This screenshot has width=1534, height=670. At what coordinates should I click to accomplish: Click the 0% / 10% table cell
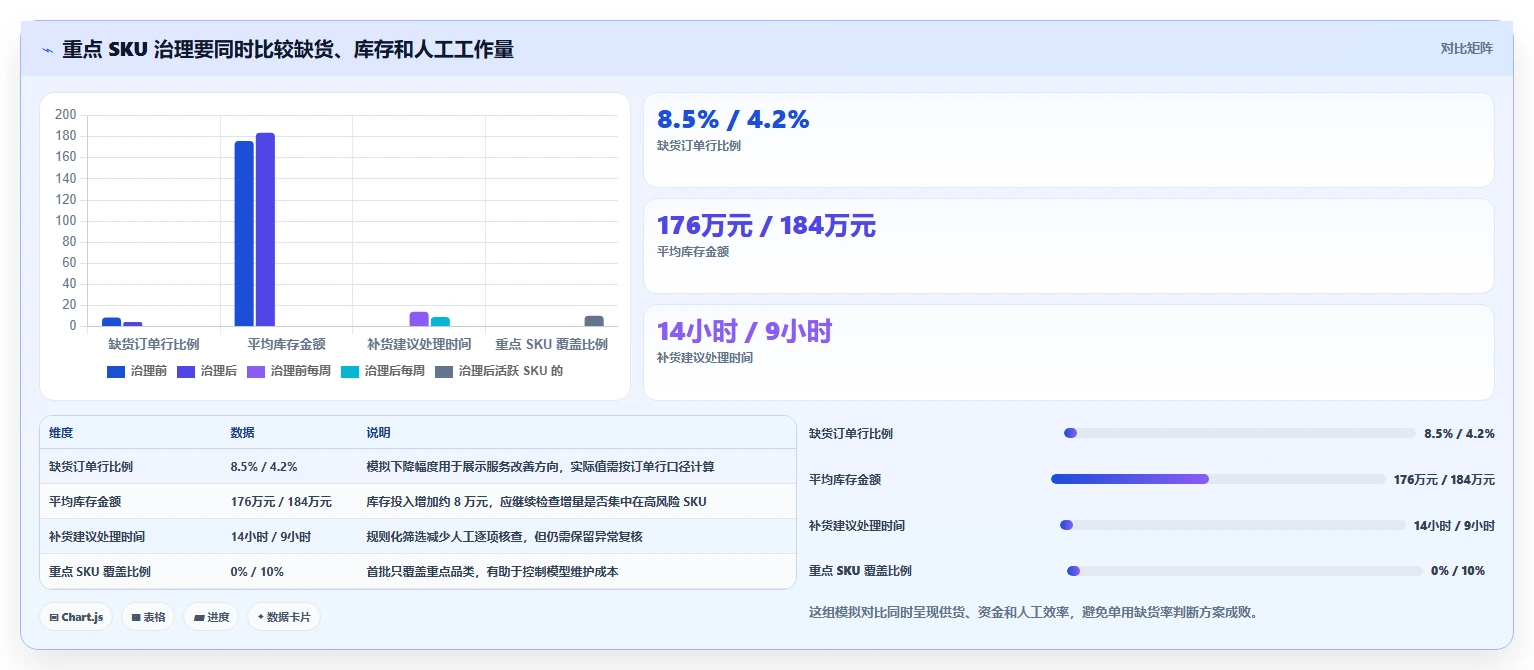click(x=257, y=571)
